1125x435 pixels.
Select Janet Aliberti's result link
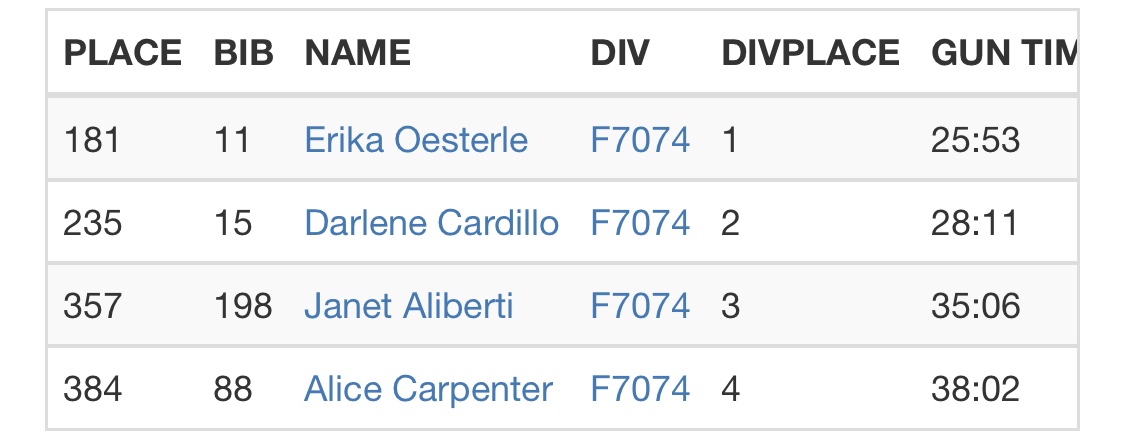click(408, 305)
